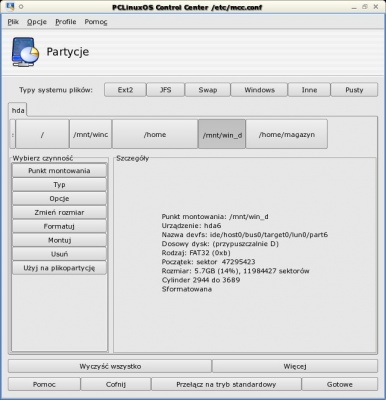Select the /mnt/win_d partition block

click(222, 134)
